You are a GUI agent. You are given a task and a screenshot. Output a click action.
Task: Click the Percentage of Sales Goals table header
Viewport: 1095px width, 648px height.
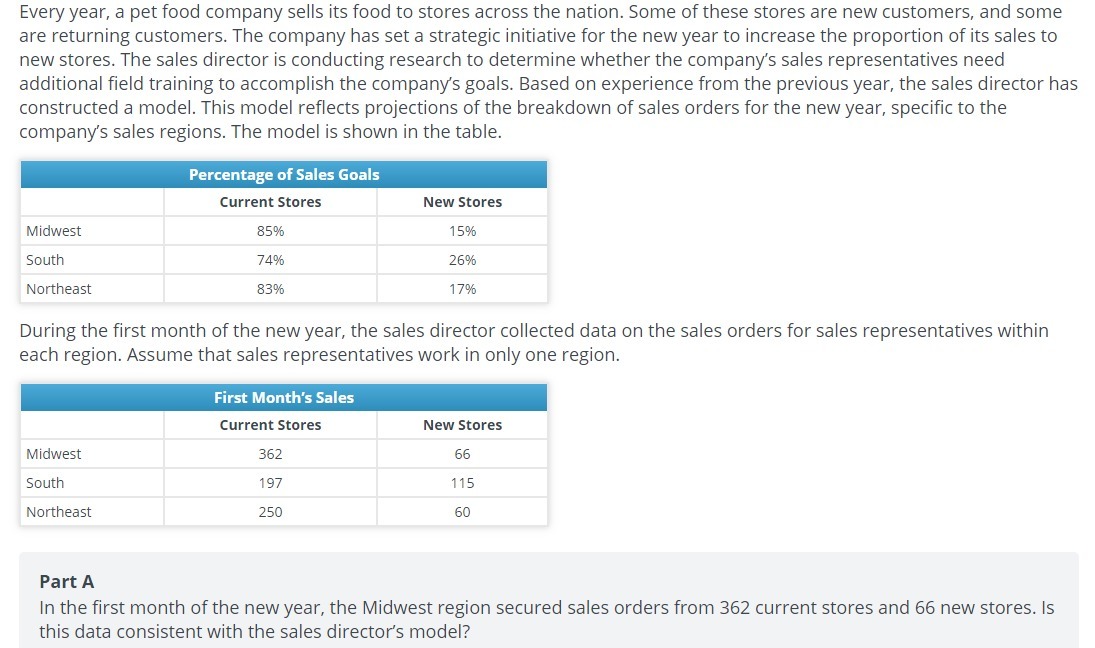(x=284, y=174)
